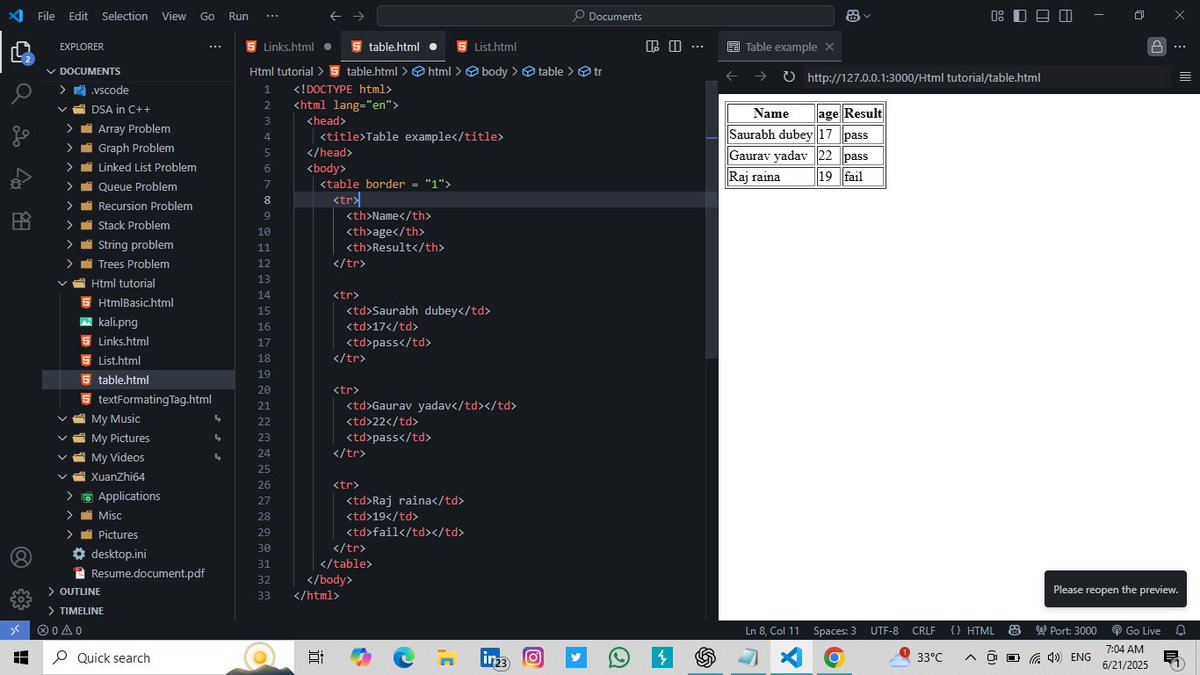Click the Windows Start button

click(22, 657)
